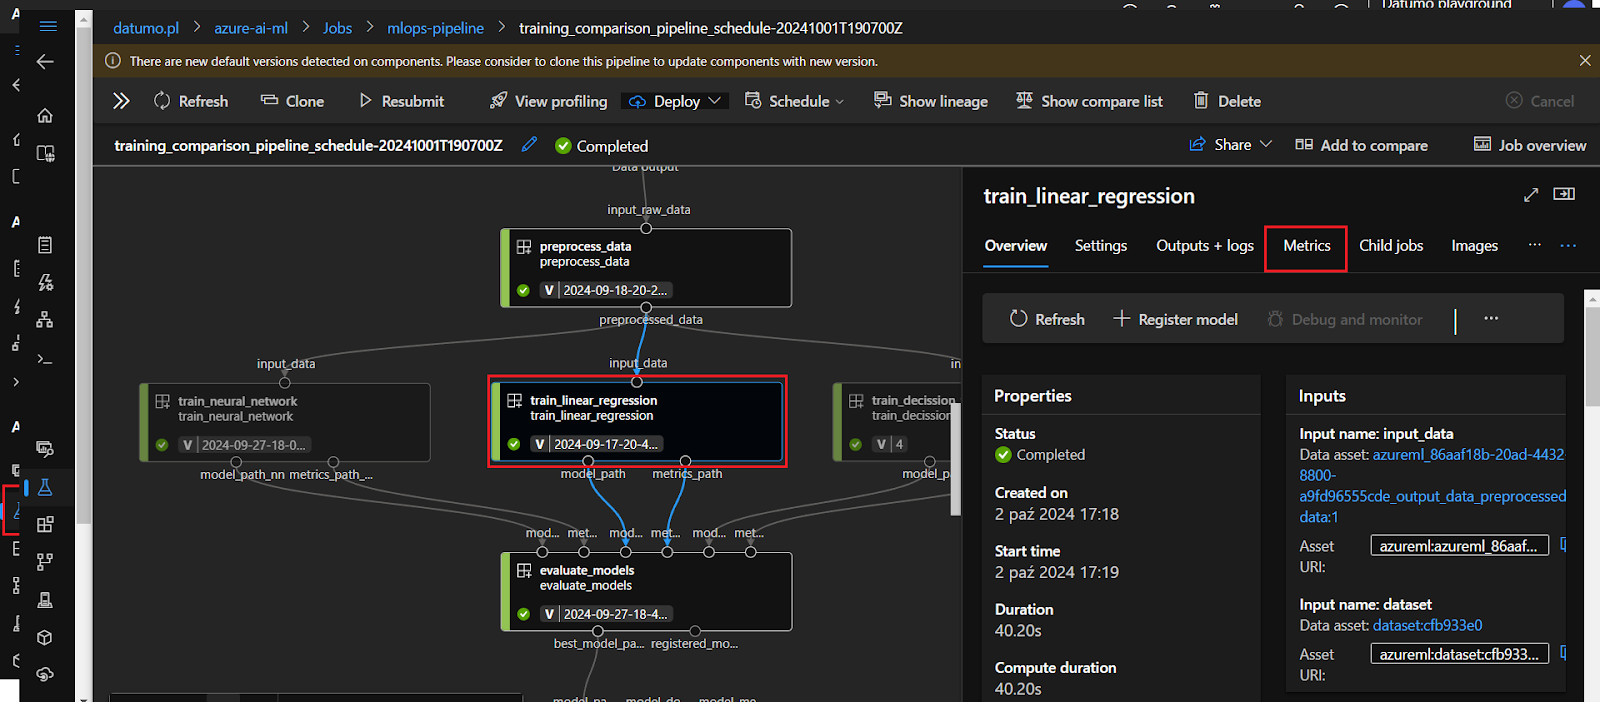Open the Environments sidebar icon
This screenshot has height=702, width=1600.
[x=45, y=600]
